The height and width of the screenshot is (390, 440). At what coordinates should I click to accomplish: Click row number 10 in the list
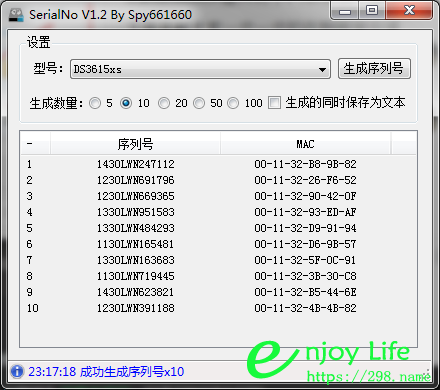pos(33,308)
